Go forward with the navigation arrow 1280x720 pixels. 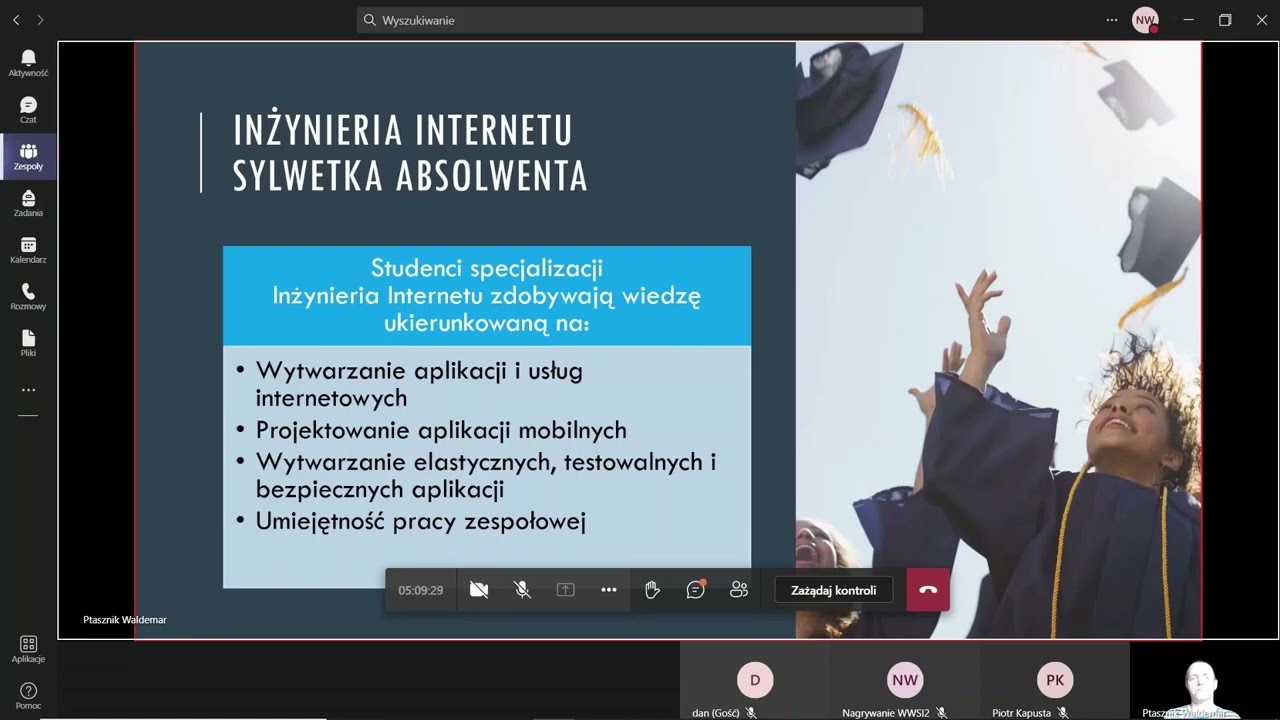pos(40,20)
